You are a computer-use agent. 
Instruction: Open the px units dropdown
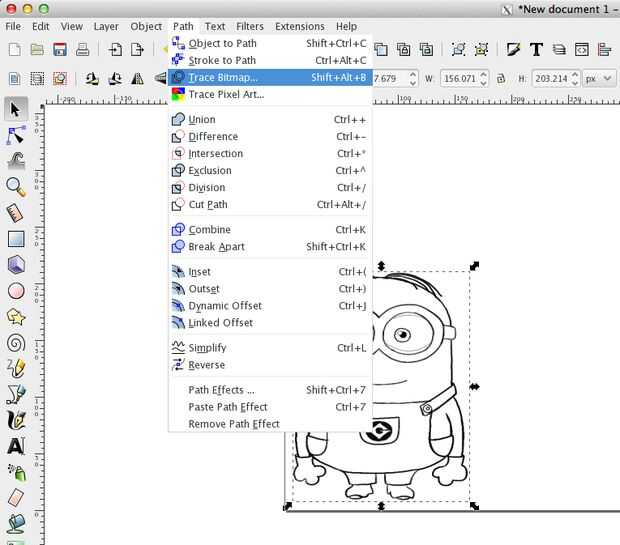pos(599,78)
